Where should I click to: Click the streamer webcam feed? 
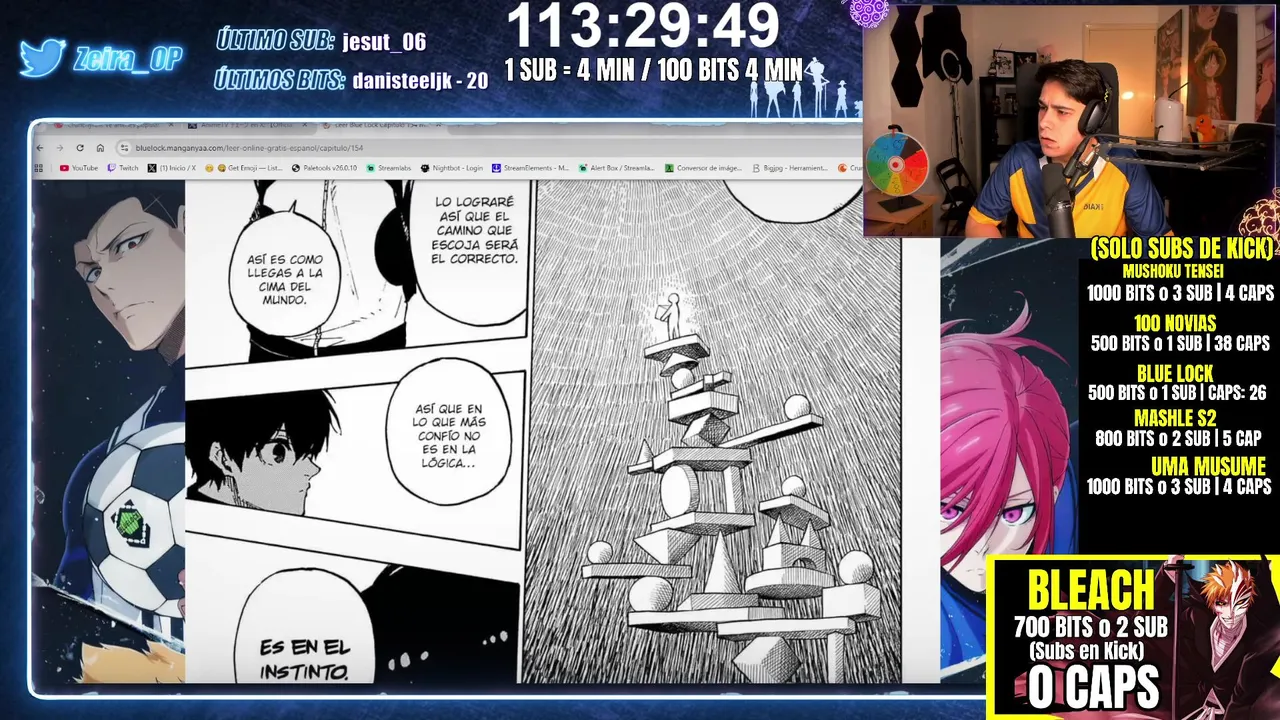1070,120
